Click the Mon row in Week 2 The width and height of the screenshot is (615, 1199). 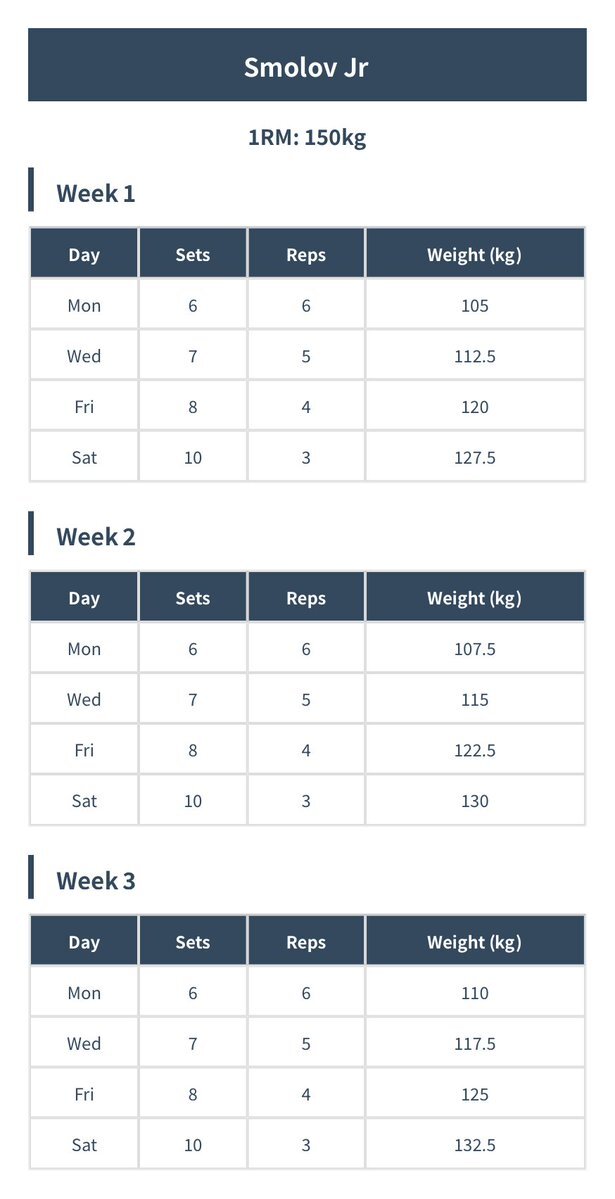tap(308, 648)
